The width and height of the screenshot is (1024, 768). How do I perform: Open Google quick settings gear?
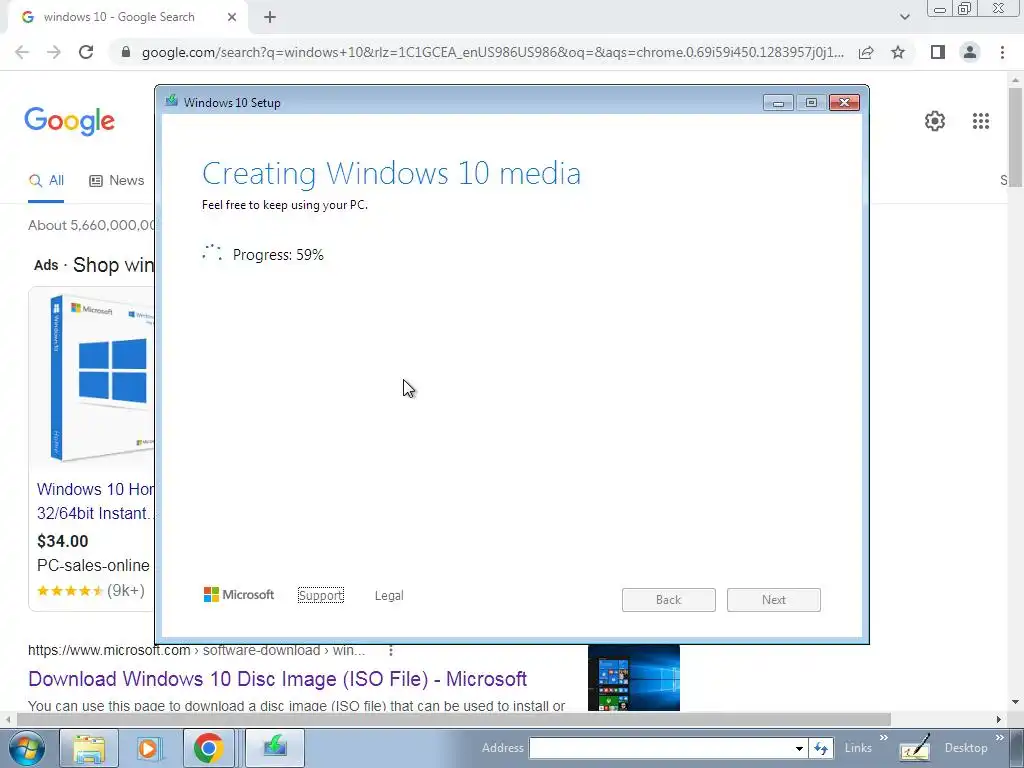coord(935,121)
